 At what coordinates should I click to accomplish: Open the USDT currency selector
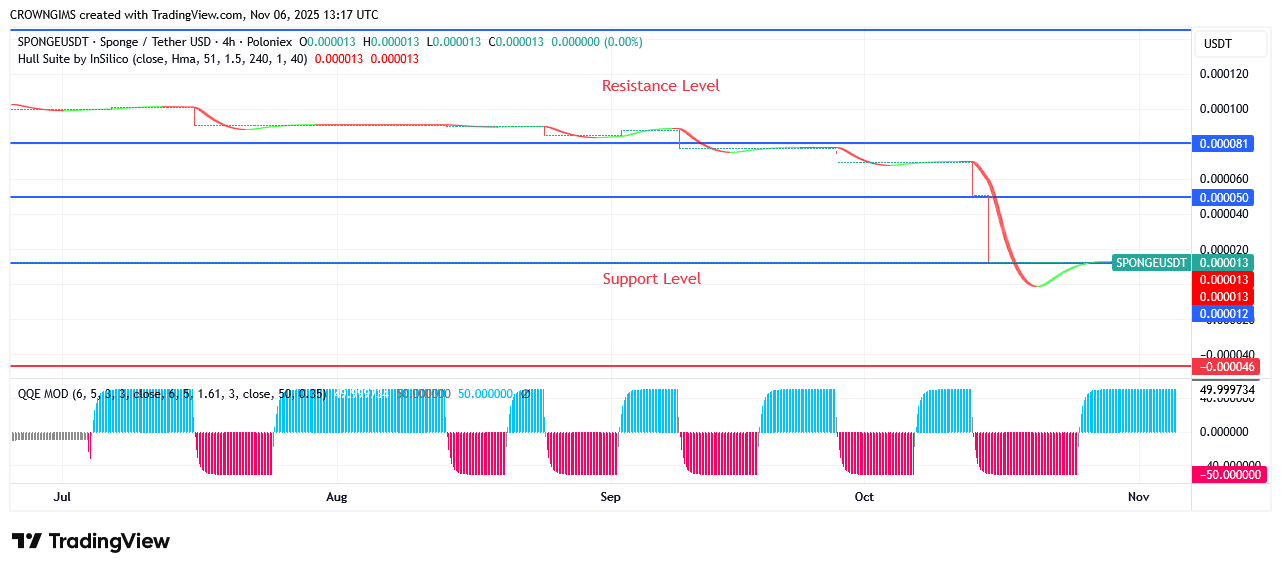tap(1217, 44)
